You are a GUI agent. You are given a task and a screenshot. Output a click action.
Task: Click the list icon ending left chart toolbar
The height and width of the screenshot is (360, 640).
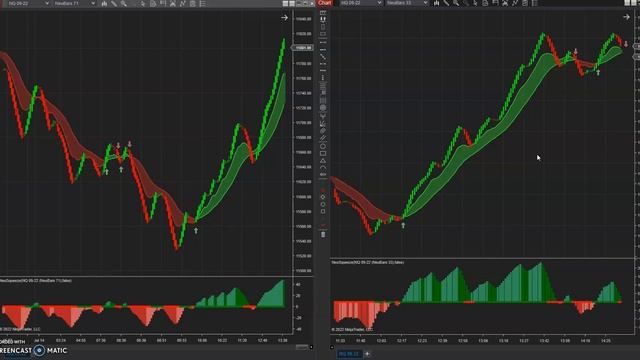point(202,4)
